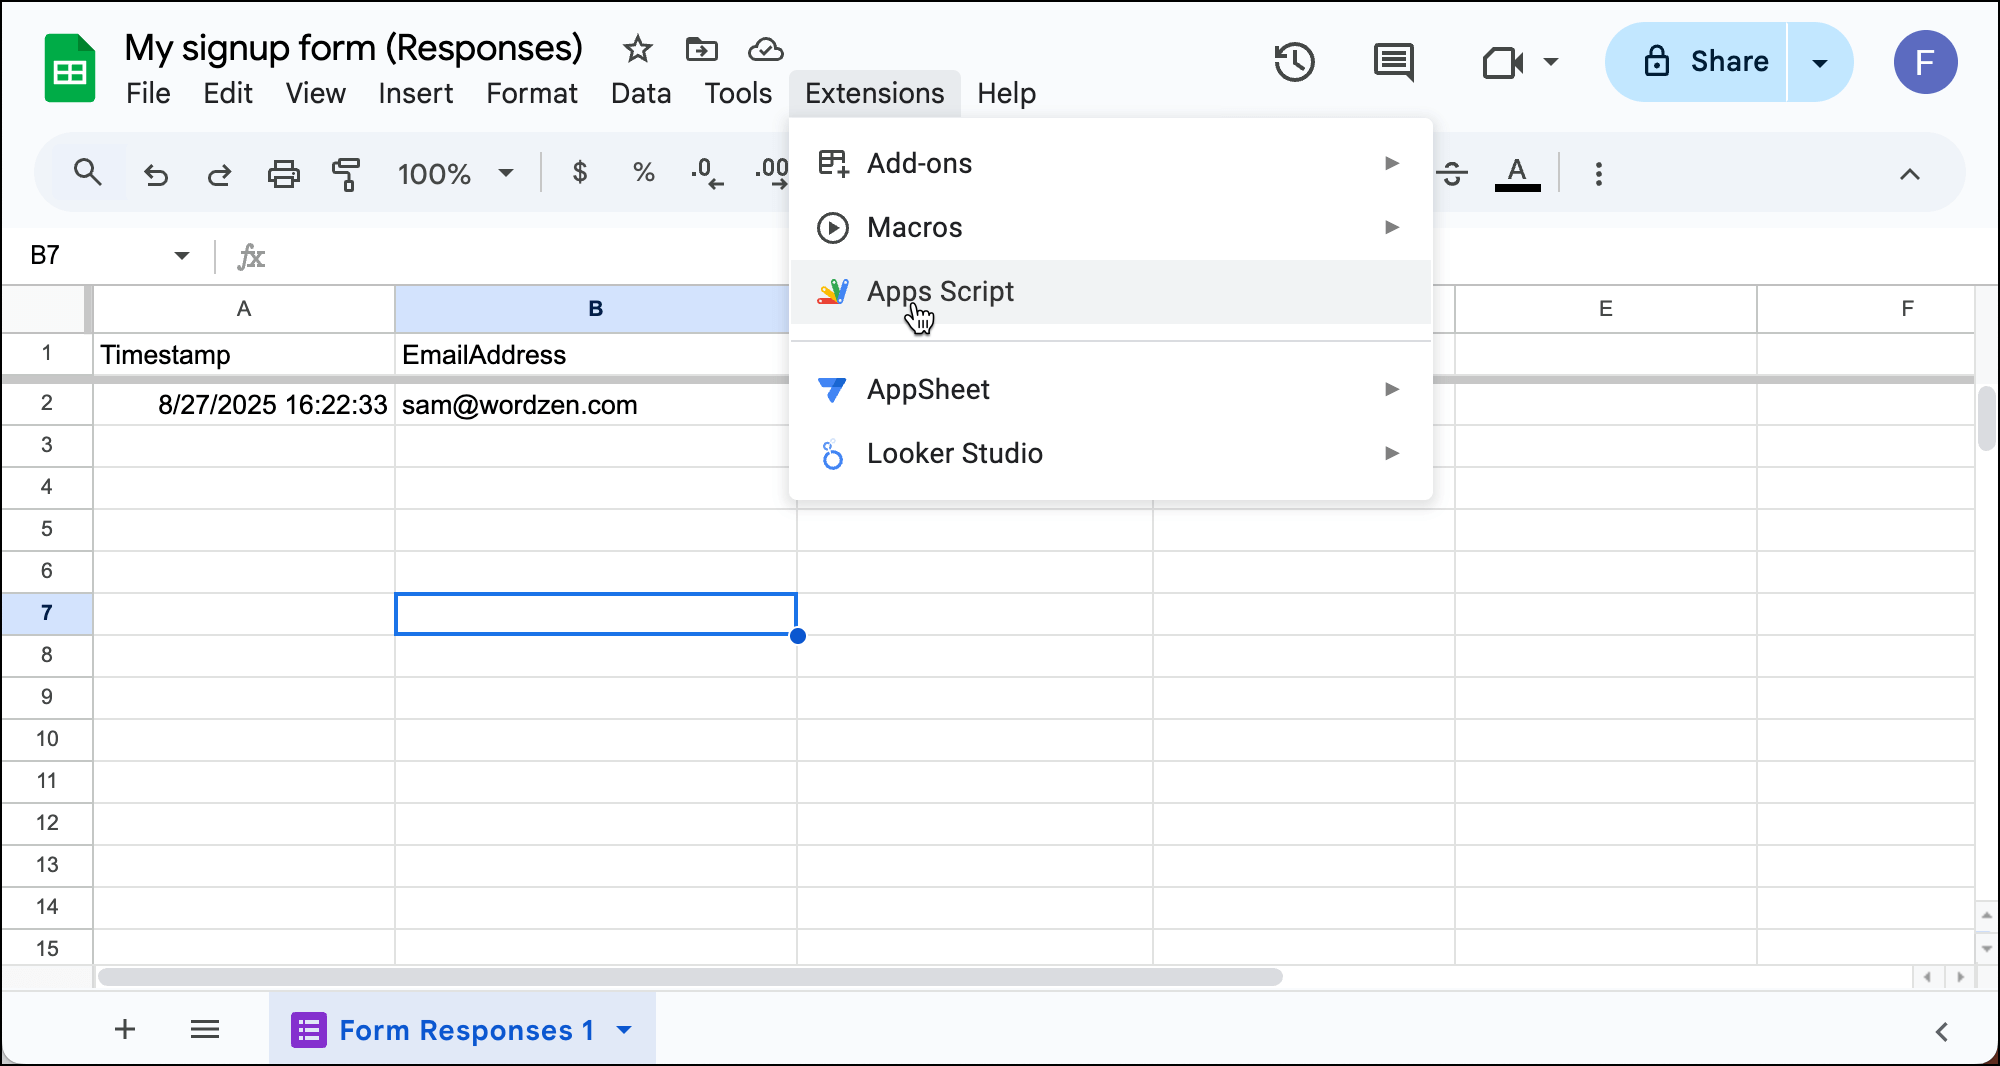Print the spreadsheet

pos(284,173)
